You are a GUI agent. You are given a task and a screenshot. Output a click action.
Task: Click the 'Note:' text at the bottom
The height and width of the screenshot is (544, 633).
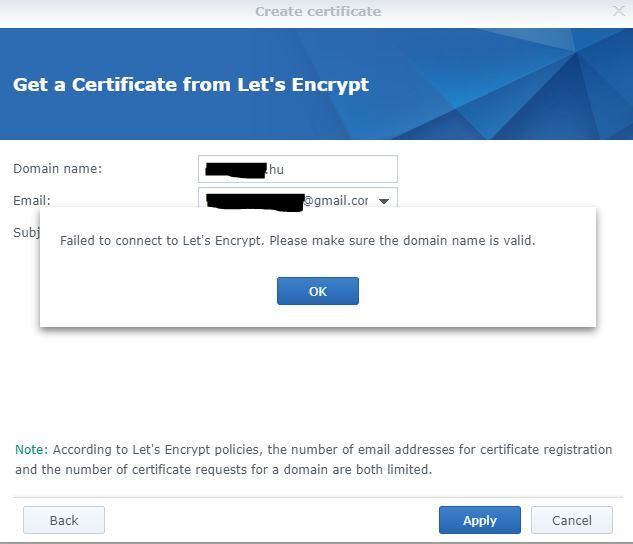(x=31, y=449)
